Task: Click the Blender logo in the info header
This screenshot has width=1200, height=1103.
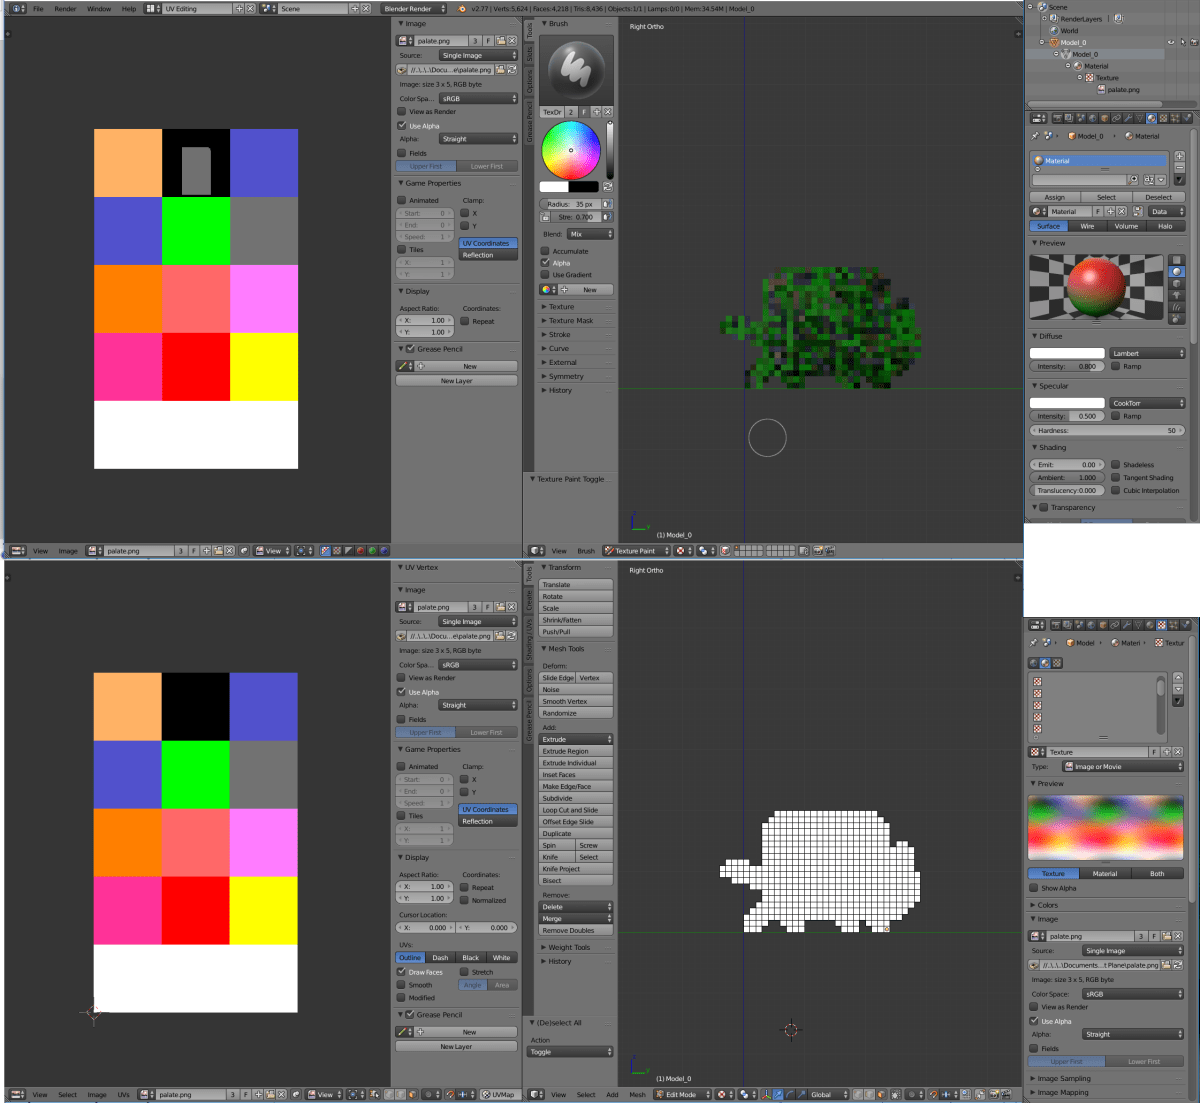Action: click(461, 8)
